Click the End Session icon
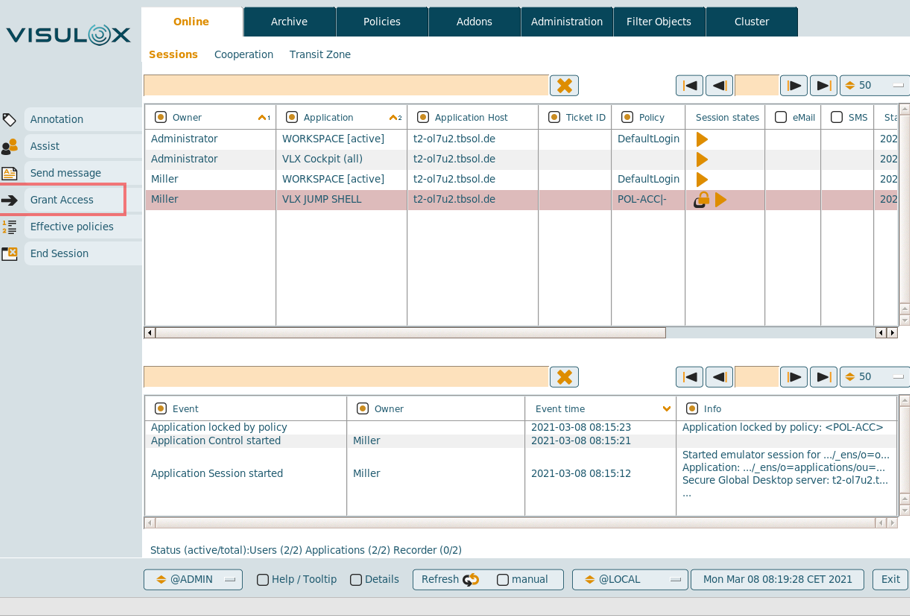This screenshot has height=616, width=910. (x=10, y=254)
